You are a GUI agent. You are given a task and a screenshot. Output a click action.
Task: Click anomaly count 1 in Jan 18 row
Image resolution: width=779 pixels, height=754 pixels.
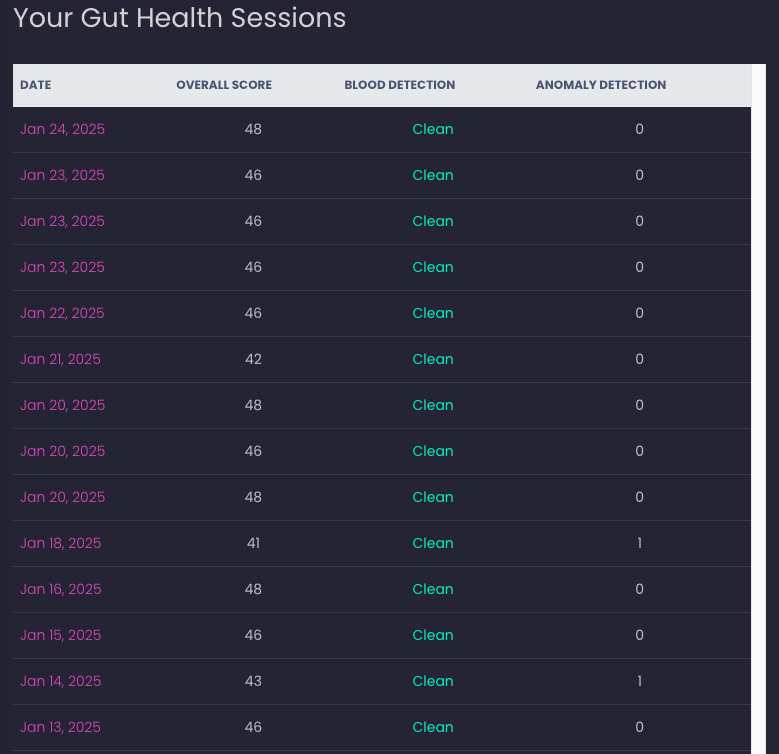(x=639, y=543)
